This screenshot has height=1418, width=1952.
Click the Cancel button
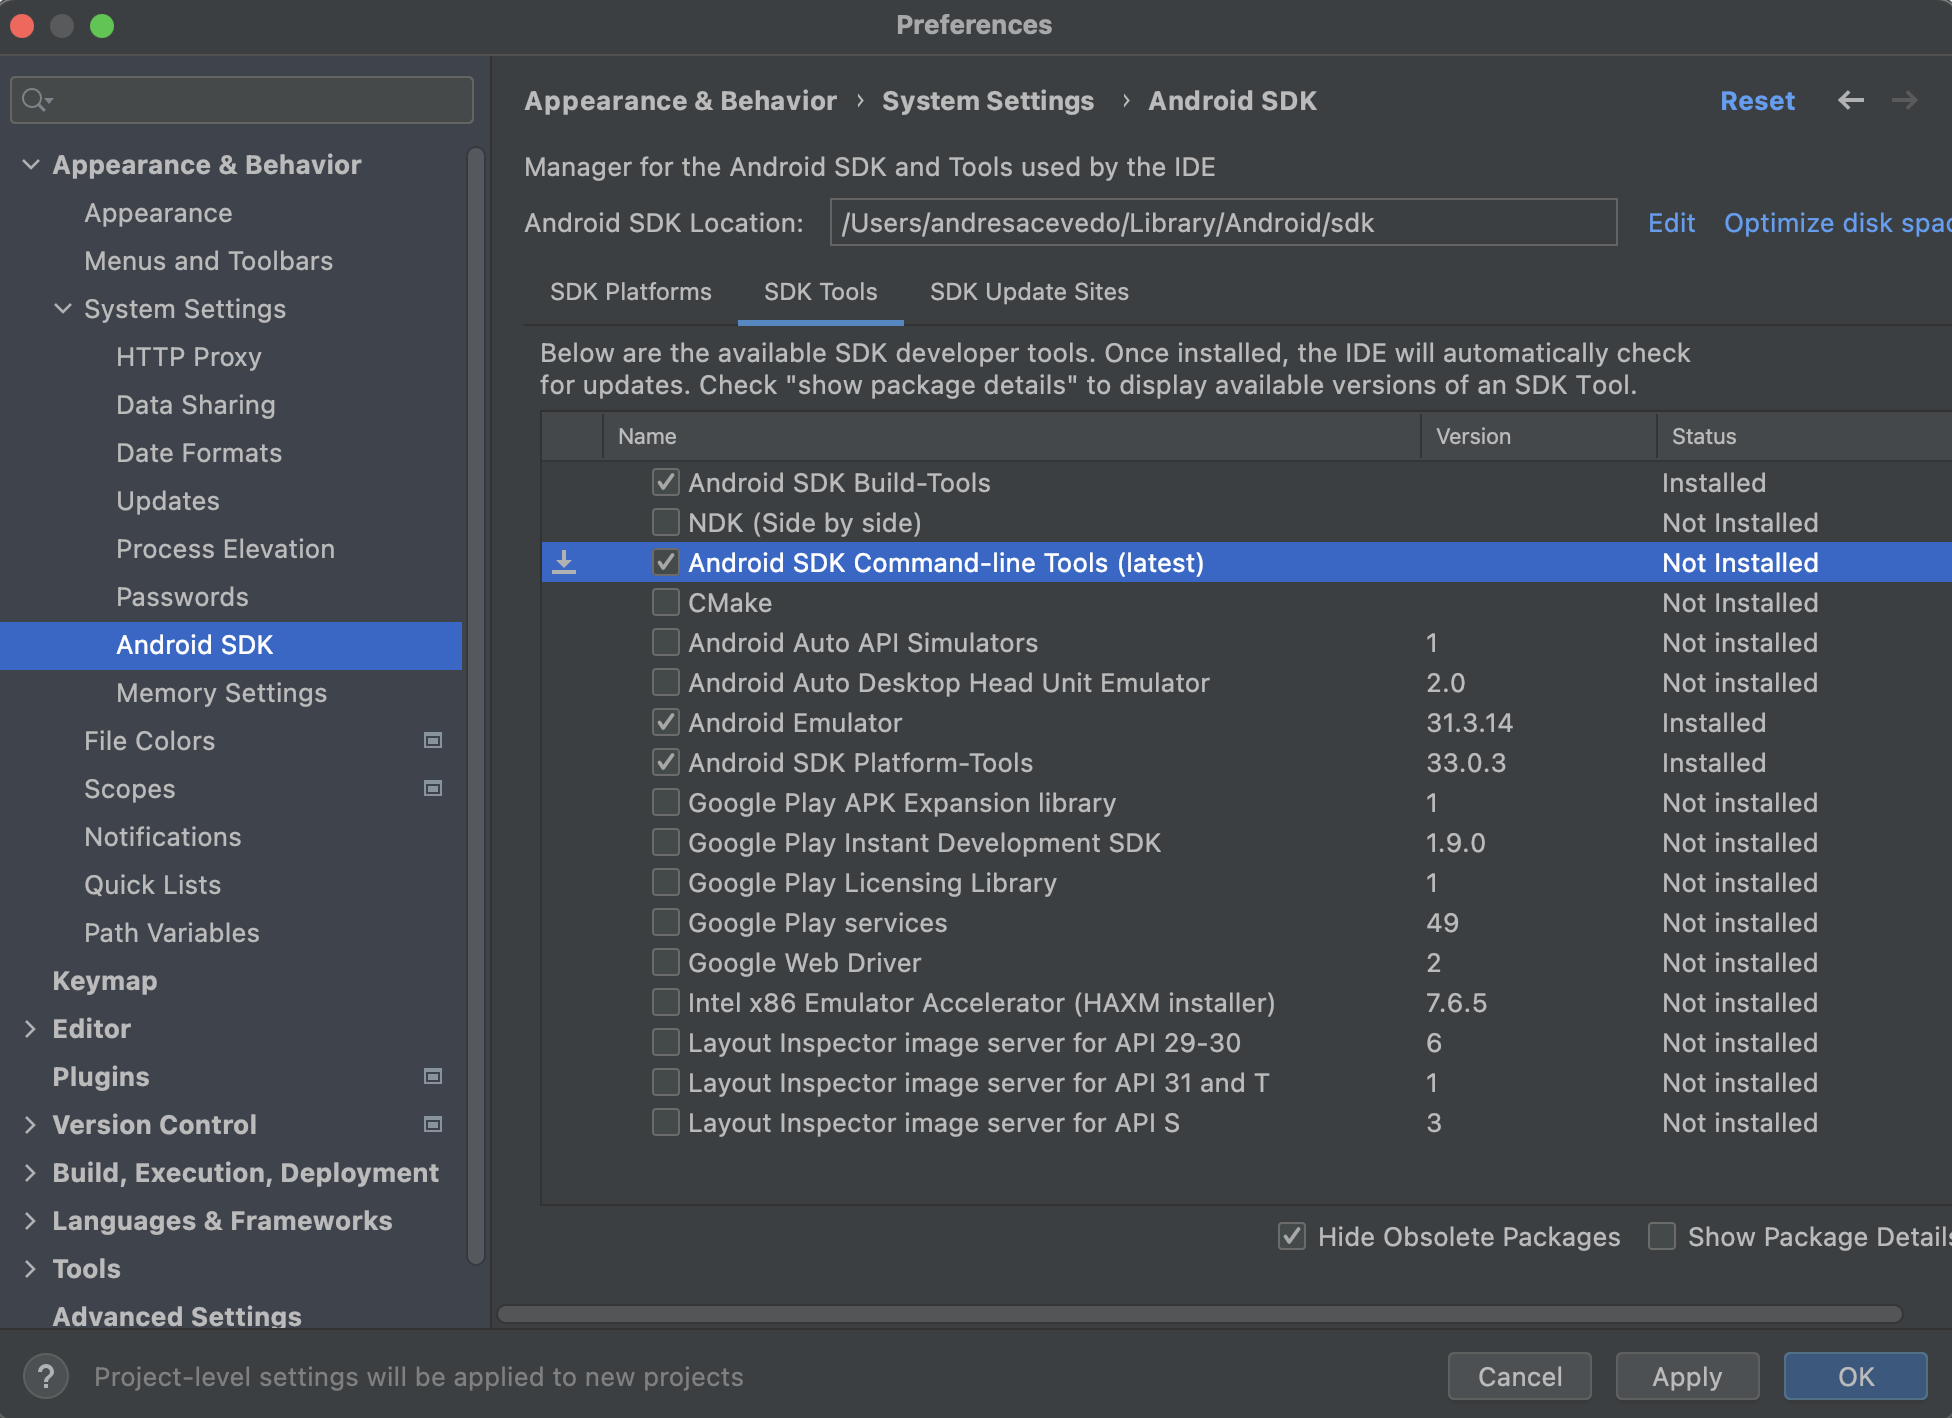(1520, 1376)
